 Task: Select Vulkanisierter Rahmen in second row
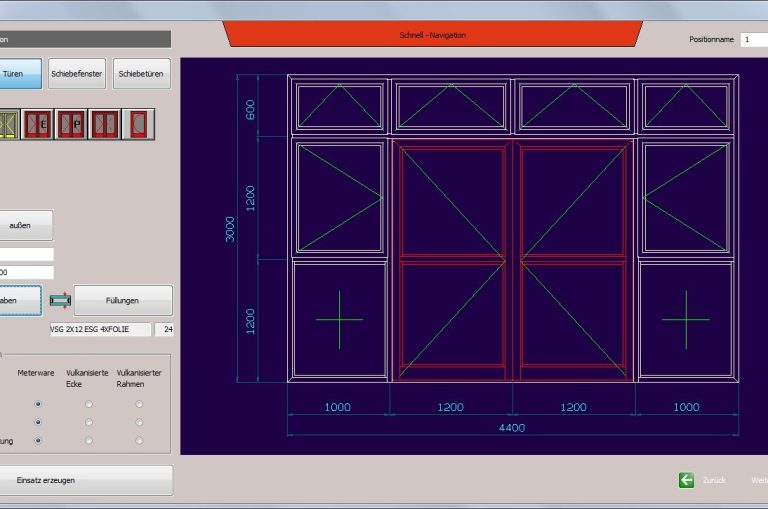point(139,422)
